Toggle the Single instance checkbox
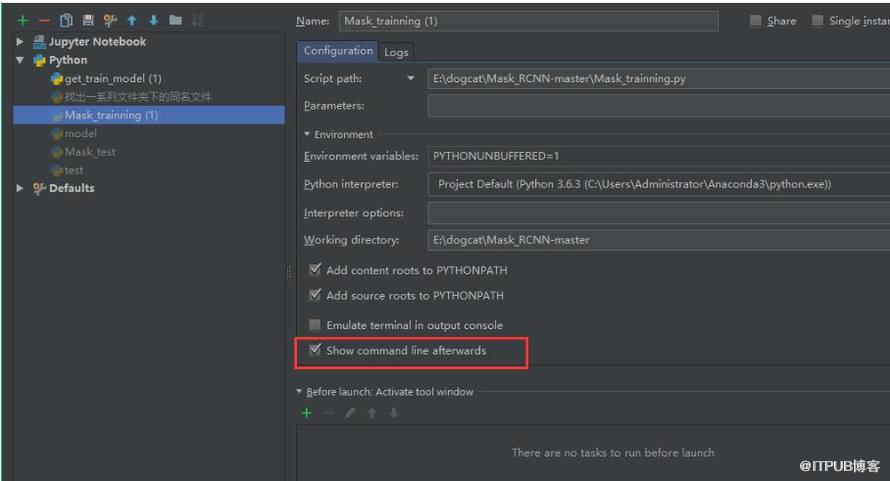Viewport: 890px width, 481px height. click(x=817, y=20)
